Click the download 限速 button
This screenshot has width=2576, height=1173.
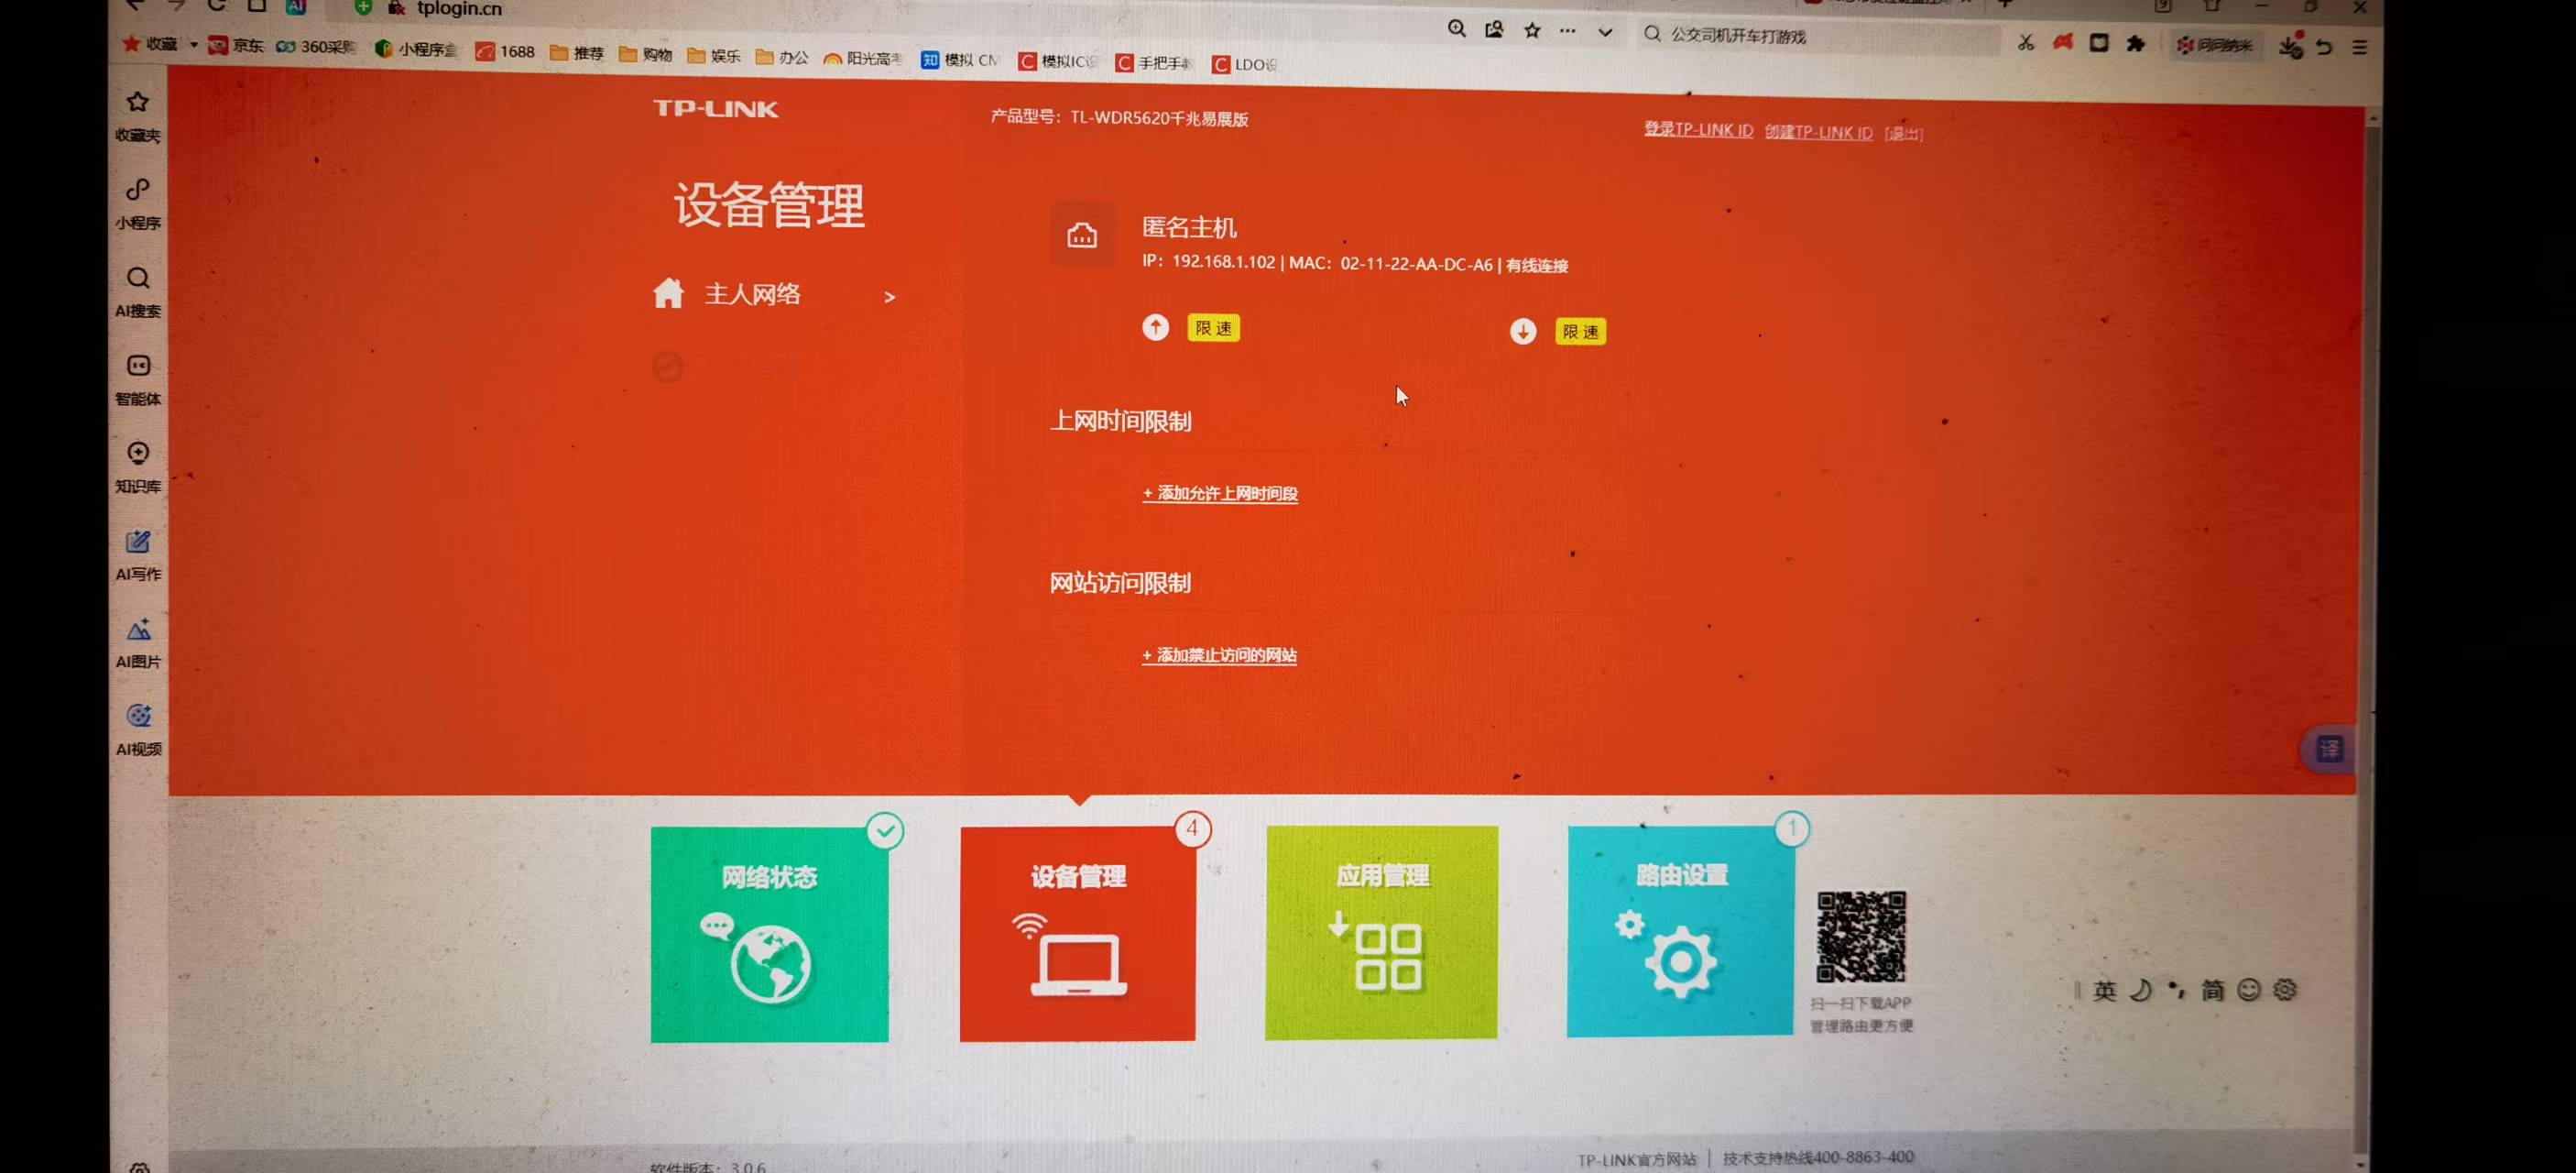click(1580, 331)
